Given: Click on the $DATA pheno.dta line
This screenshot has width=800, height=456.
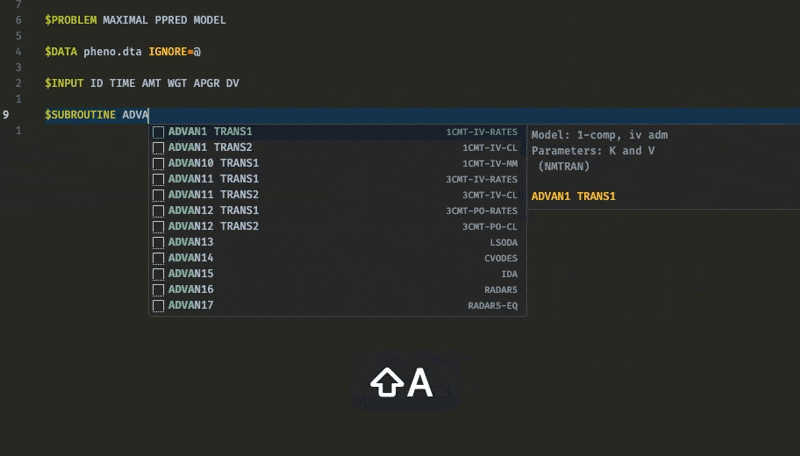Looking at the screenshot, I should tap(122, 52).
